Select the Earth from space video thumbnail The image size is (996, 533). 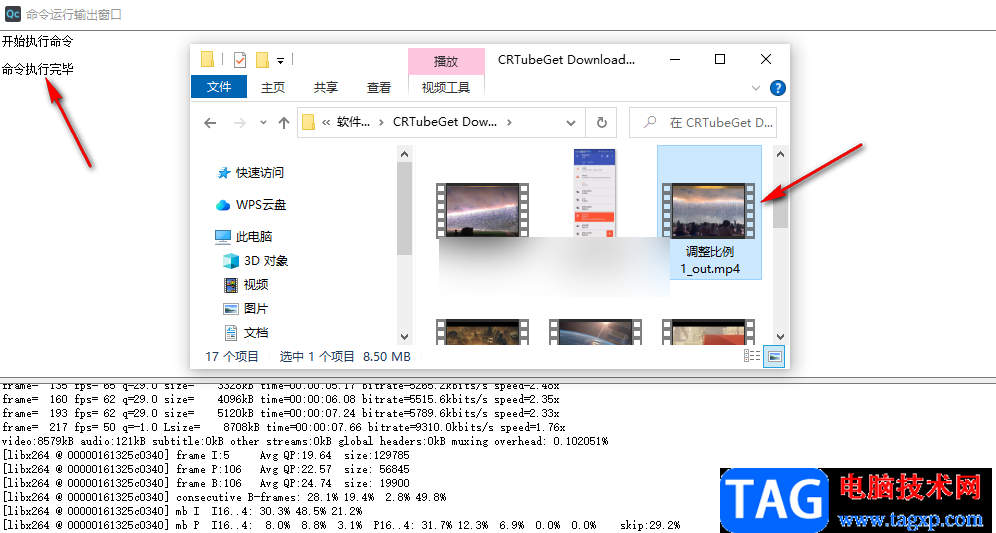(595, 331)
